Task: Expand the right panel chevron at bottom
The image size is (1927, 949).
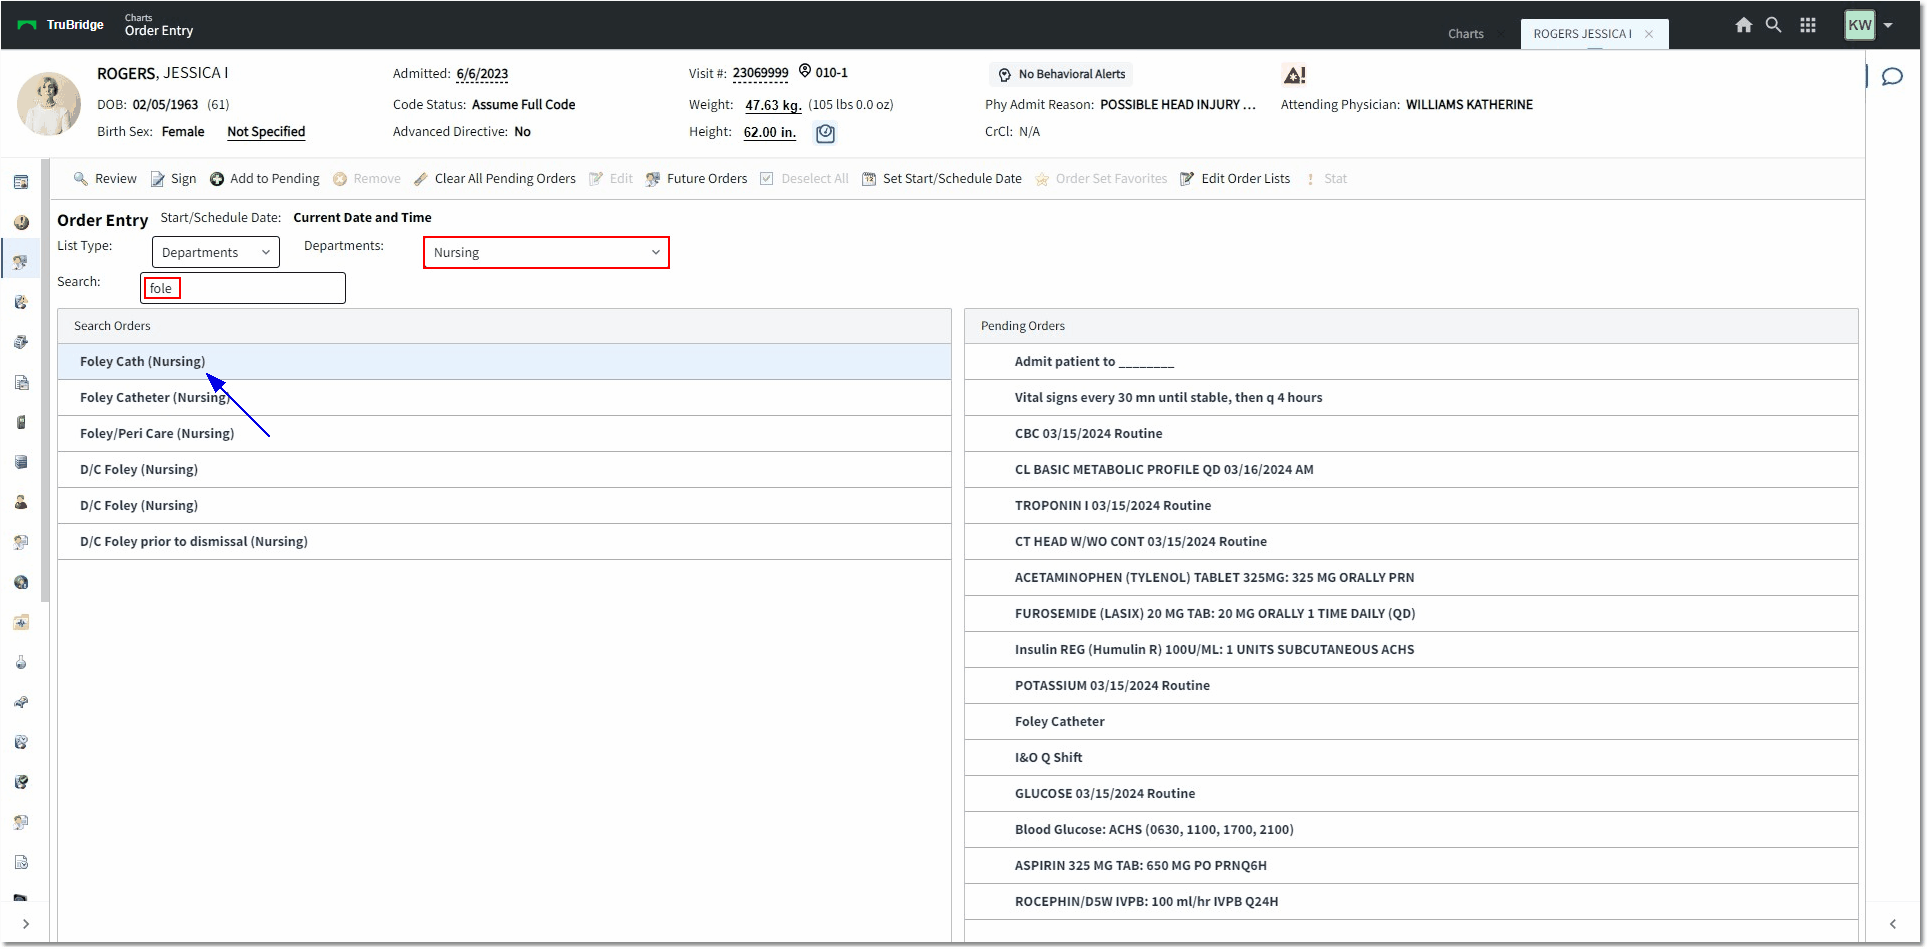Action: click(x=1892, y=924)
